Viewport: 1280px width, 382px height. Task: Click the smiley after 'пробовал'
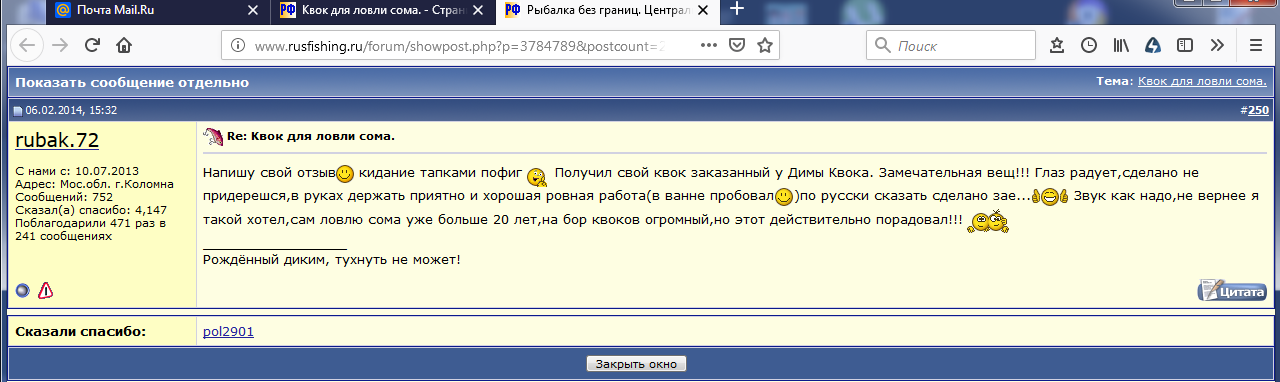tap(784, 197)
